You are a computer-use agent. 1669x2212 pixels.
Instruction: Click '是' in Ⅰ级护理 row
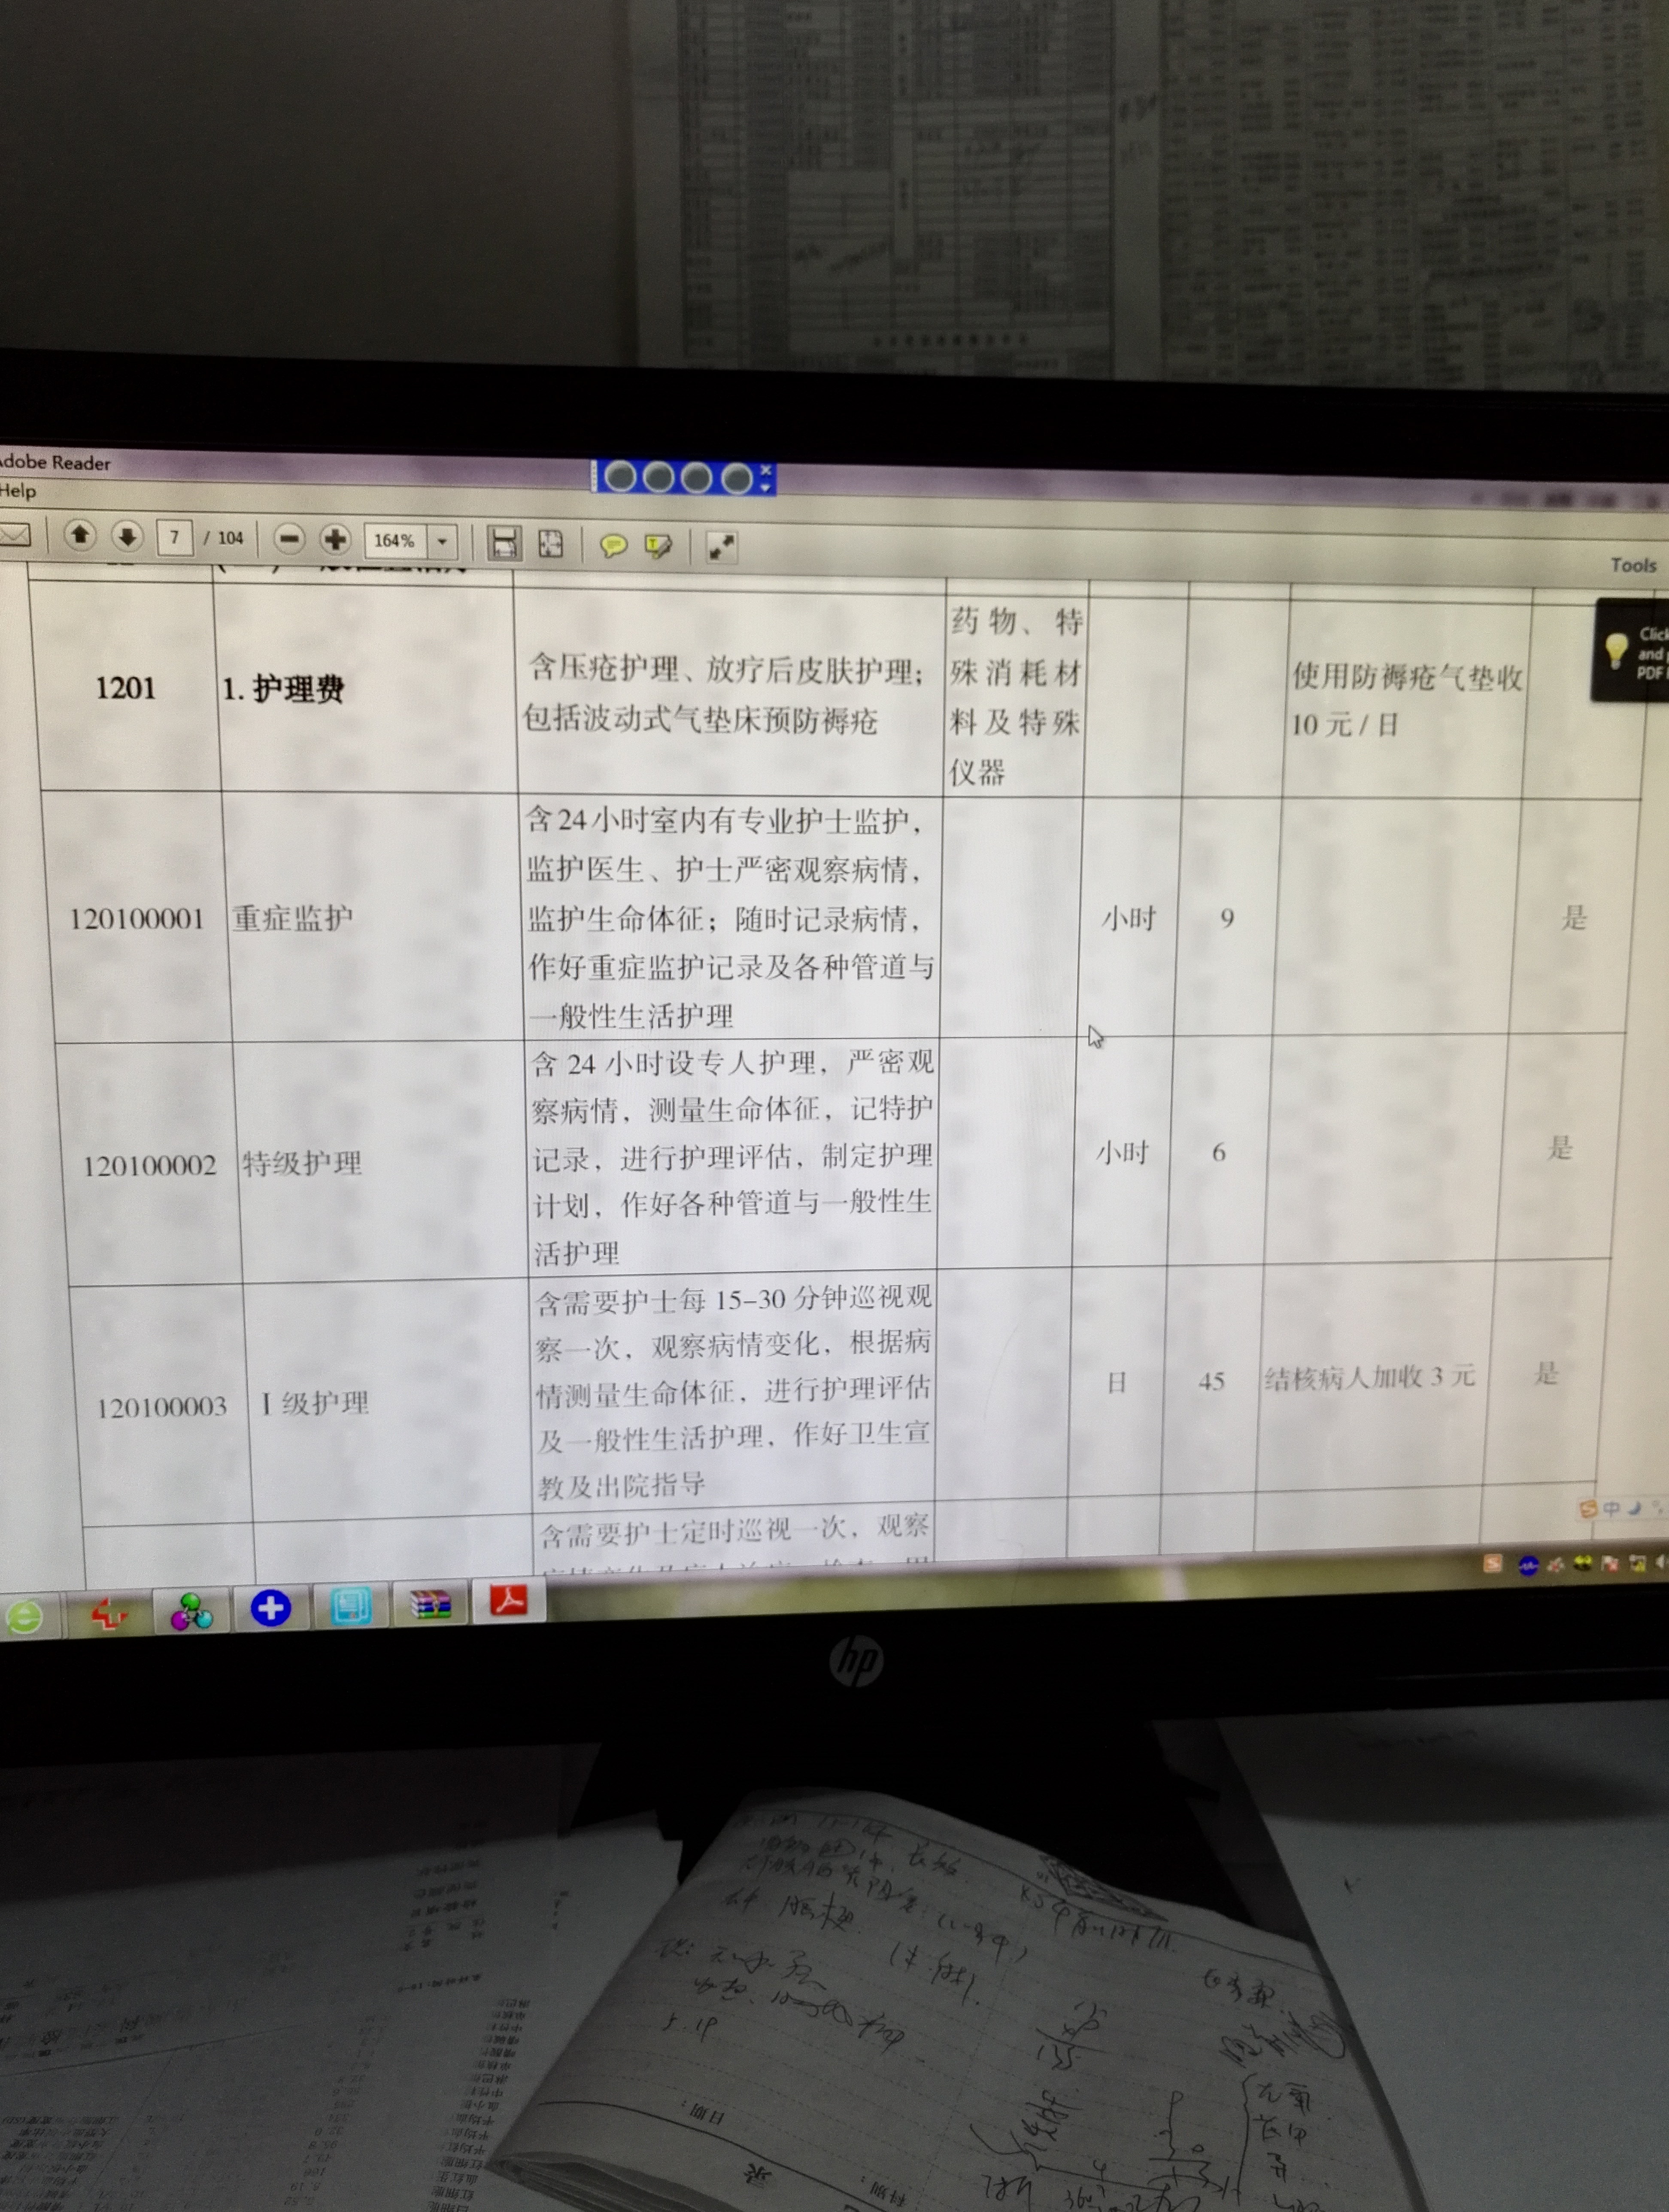pyautogui.click(x=1546, y=1373)
